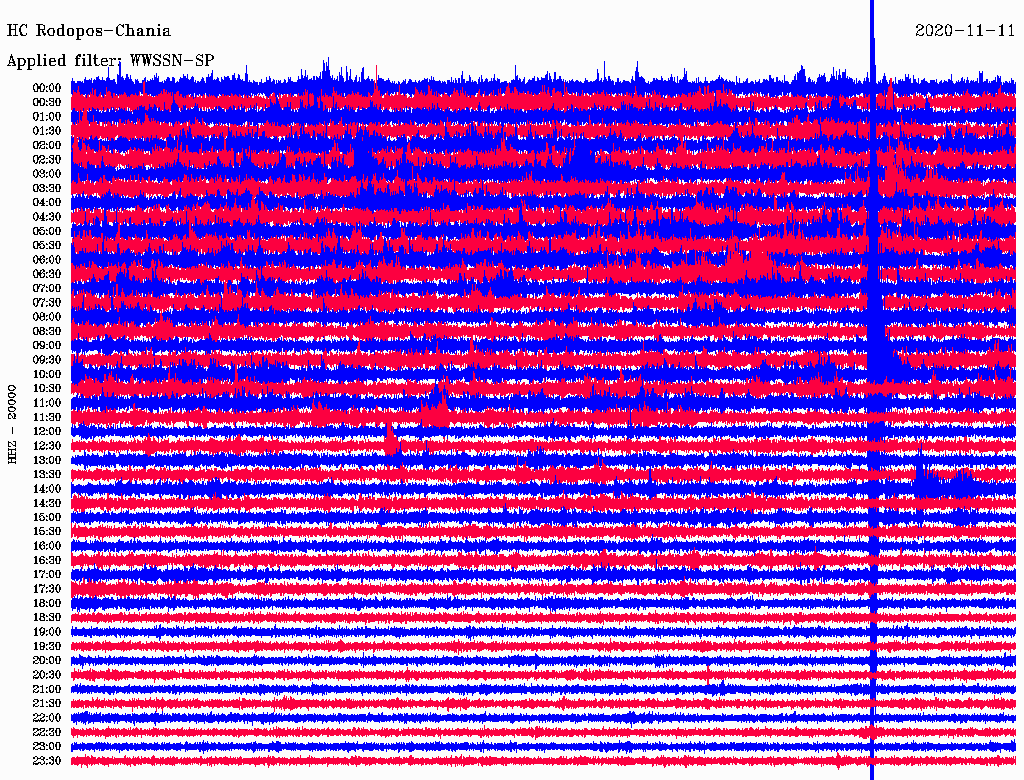Select the 04:30 time label
The image size is (1024, 780).
coord(47,217)
